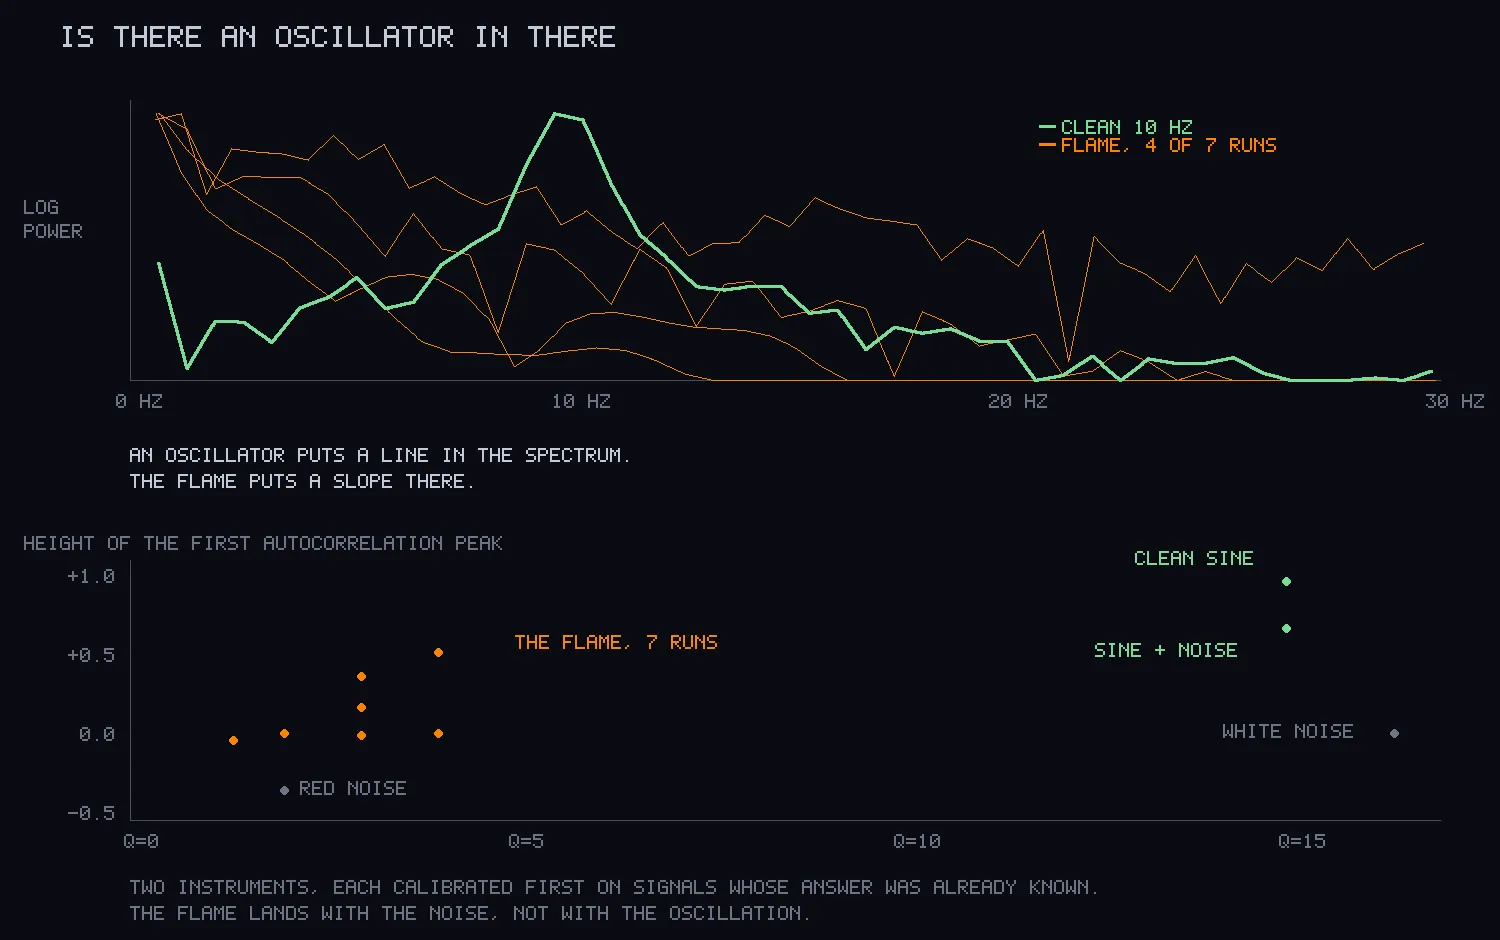
Task: Select the "CLEAN SINE" annotation label
Action: click(x=1194, y=558)
